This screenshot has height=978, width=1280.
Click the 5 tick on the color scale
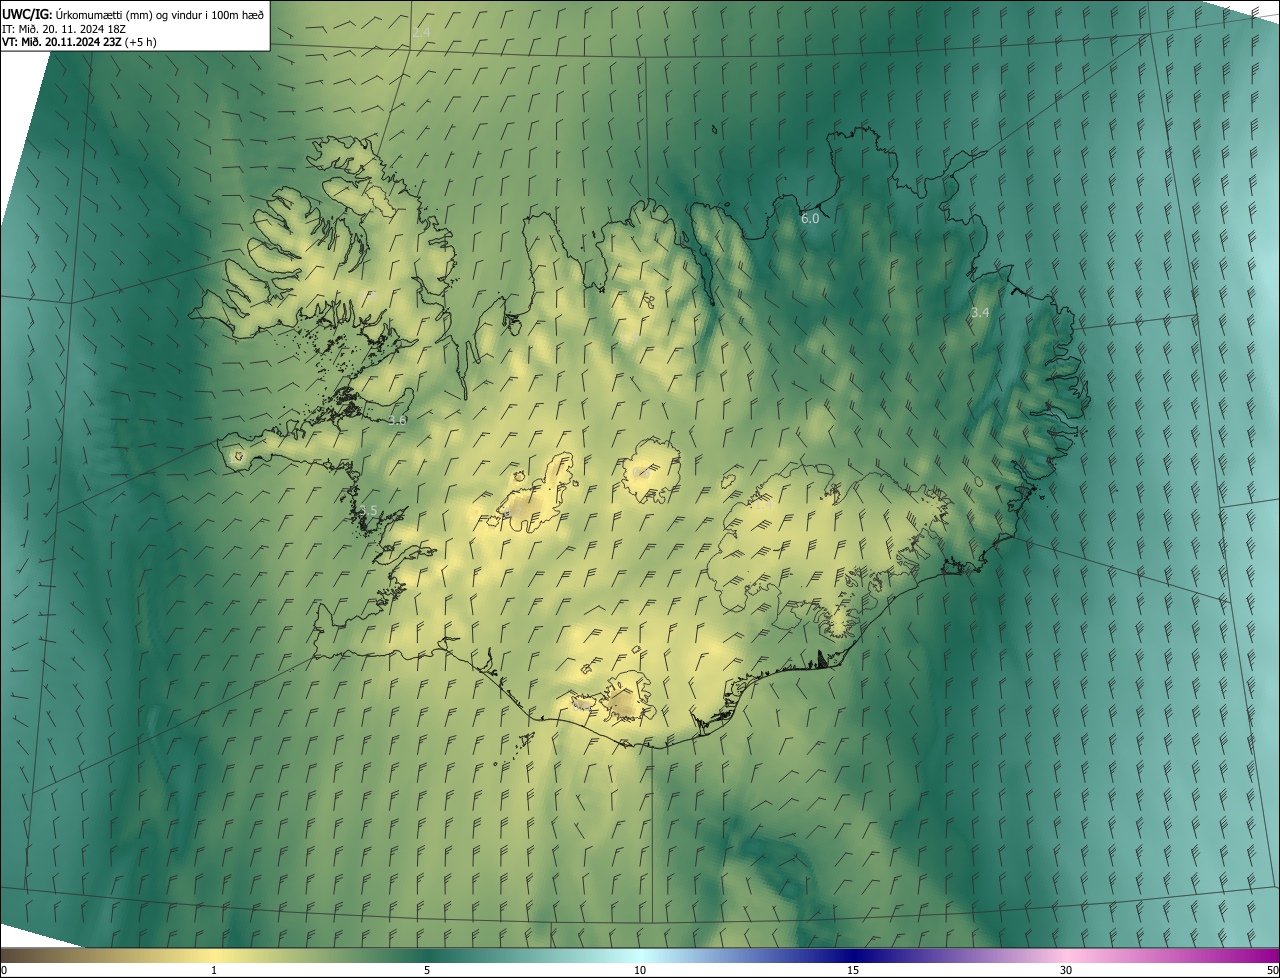coord(427,971)
